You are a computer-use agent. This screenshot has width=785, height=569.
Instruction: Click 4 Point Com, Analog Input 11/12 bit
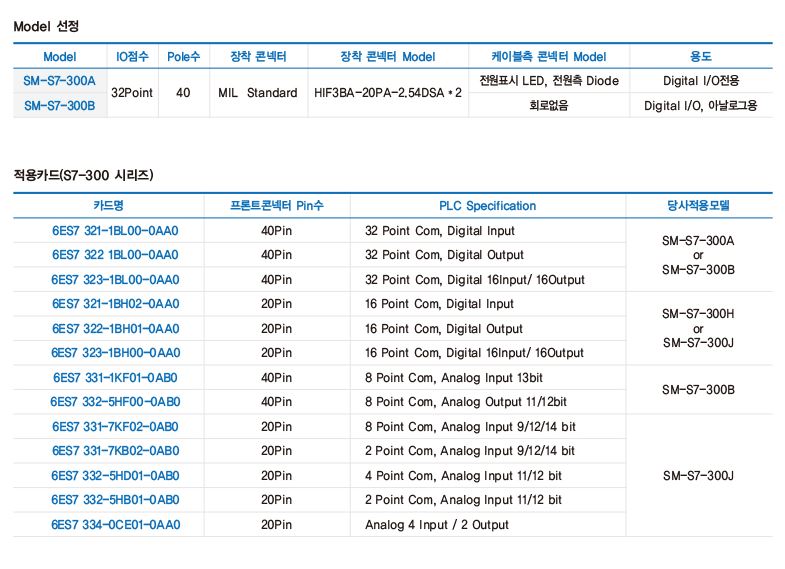coord(464,476)
